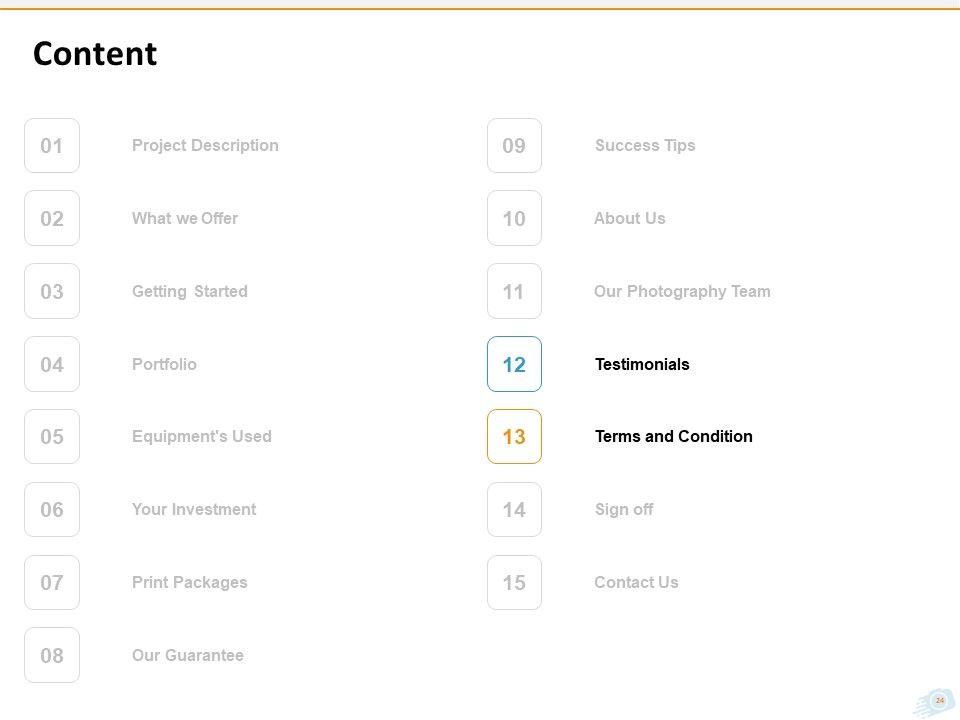Click the 04 number box
960x720 pixels.
(52, 364)
